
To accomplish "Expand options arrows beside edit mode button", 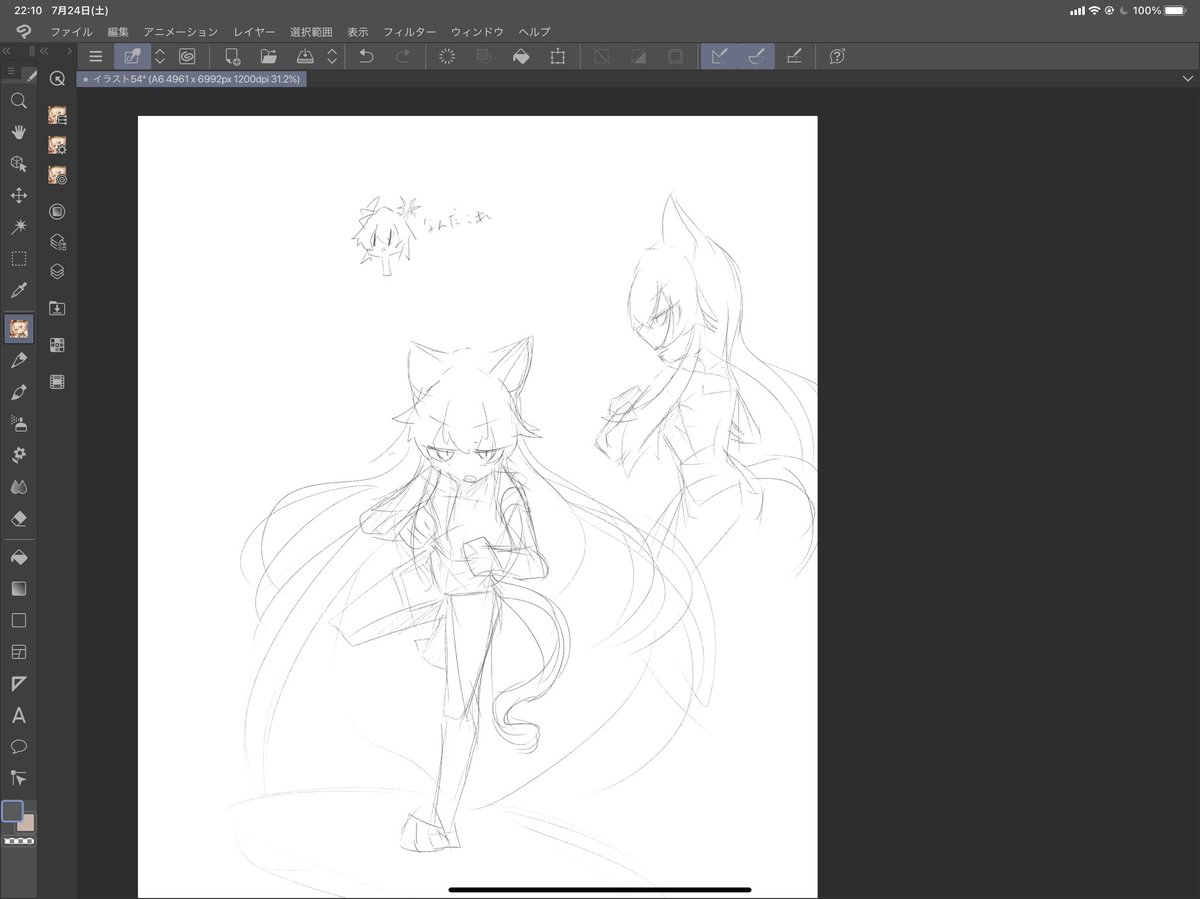I will [160, 57].
